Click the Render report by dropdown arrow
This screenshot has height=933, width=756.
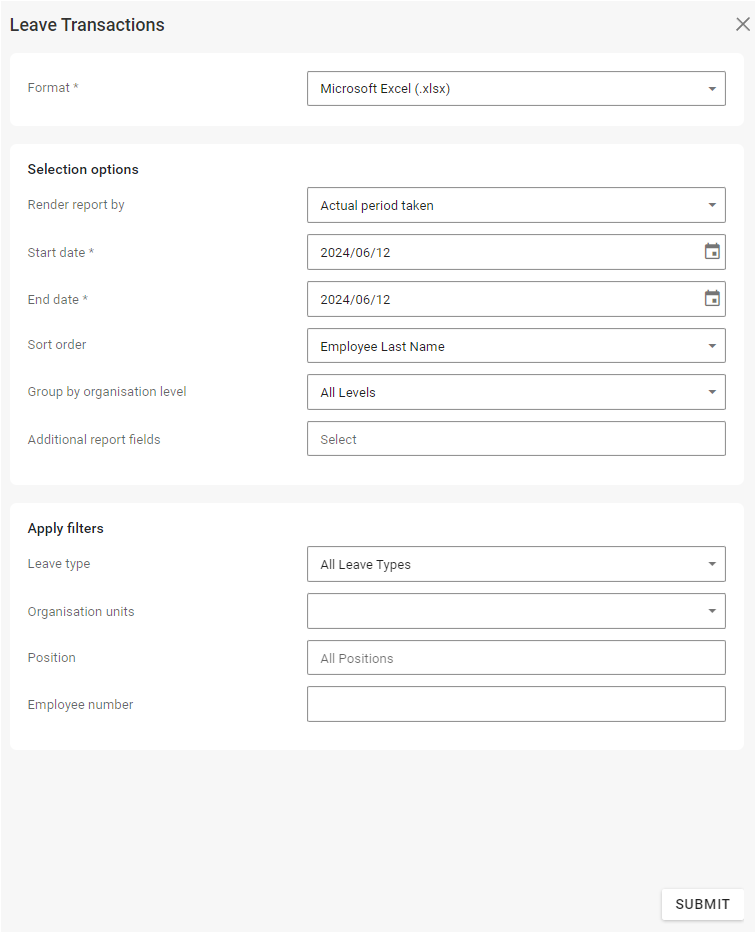pos(712,206)
